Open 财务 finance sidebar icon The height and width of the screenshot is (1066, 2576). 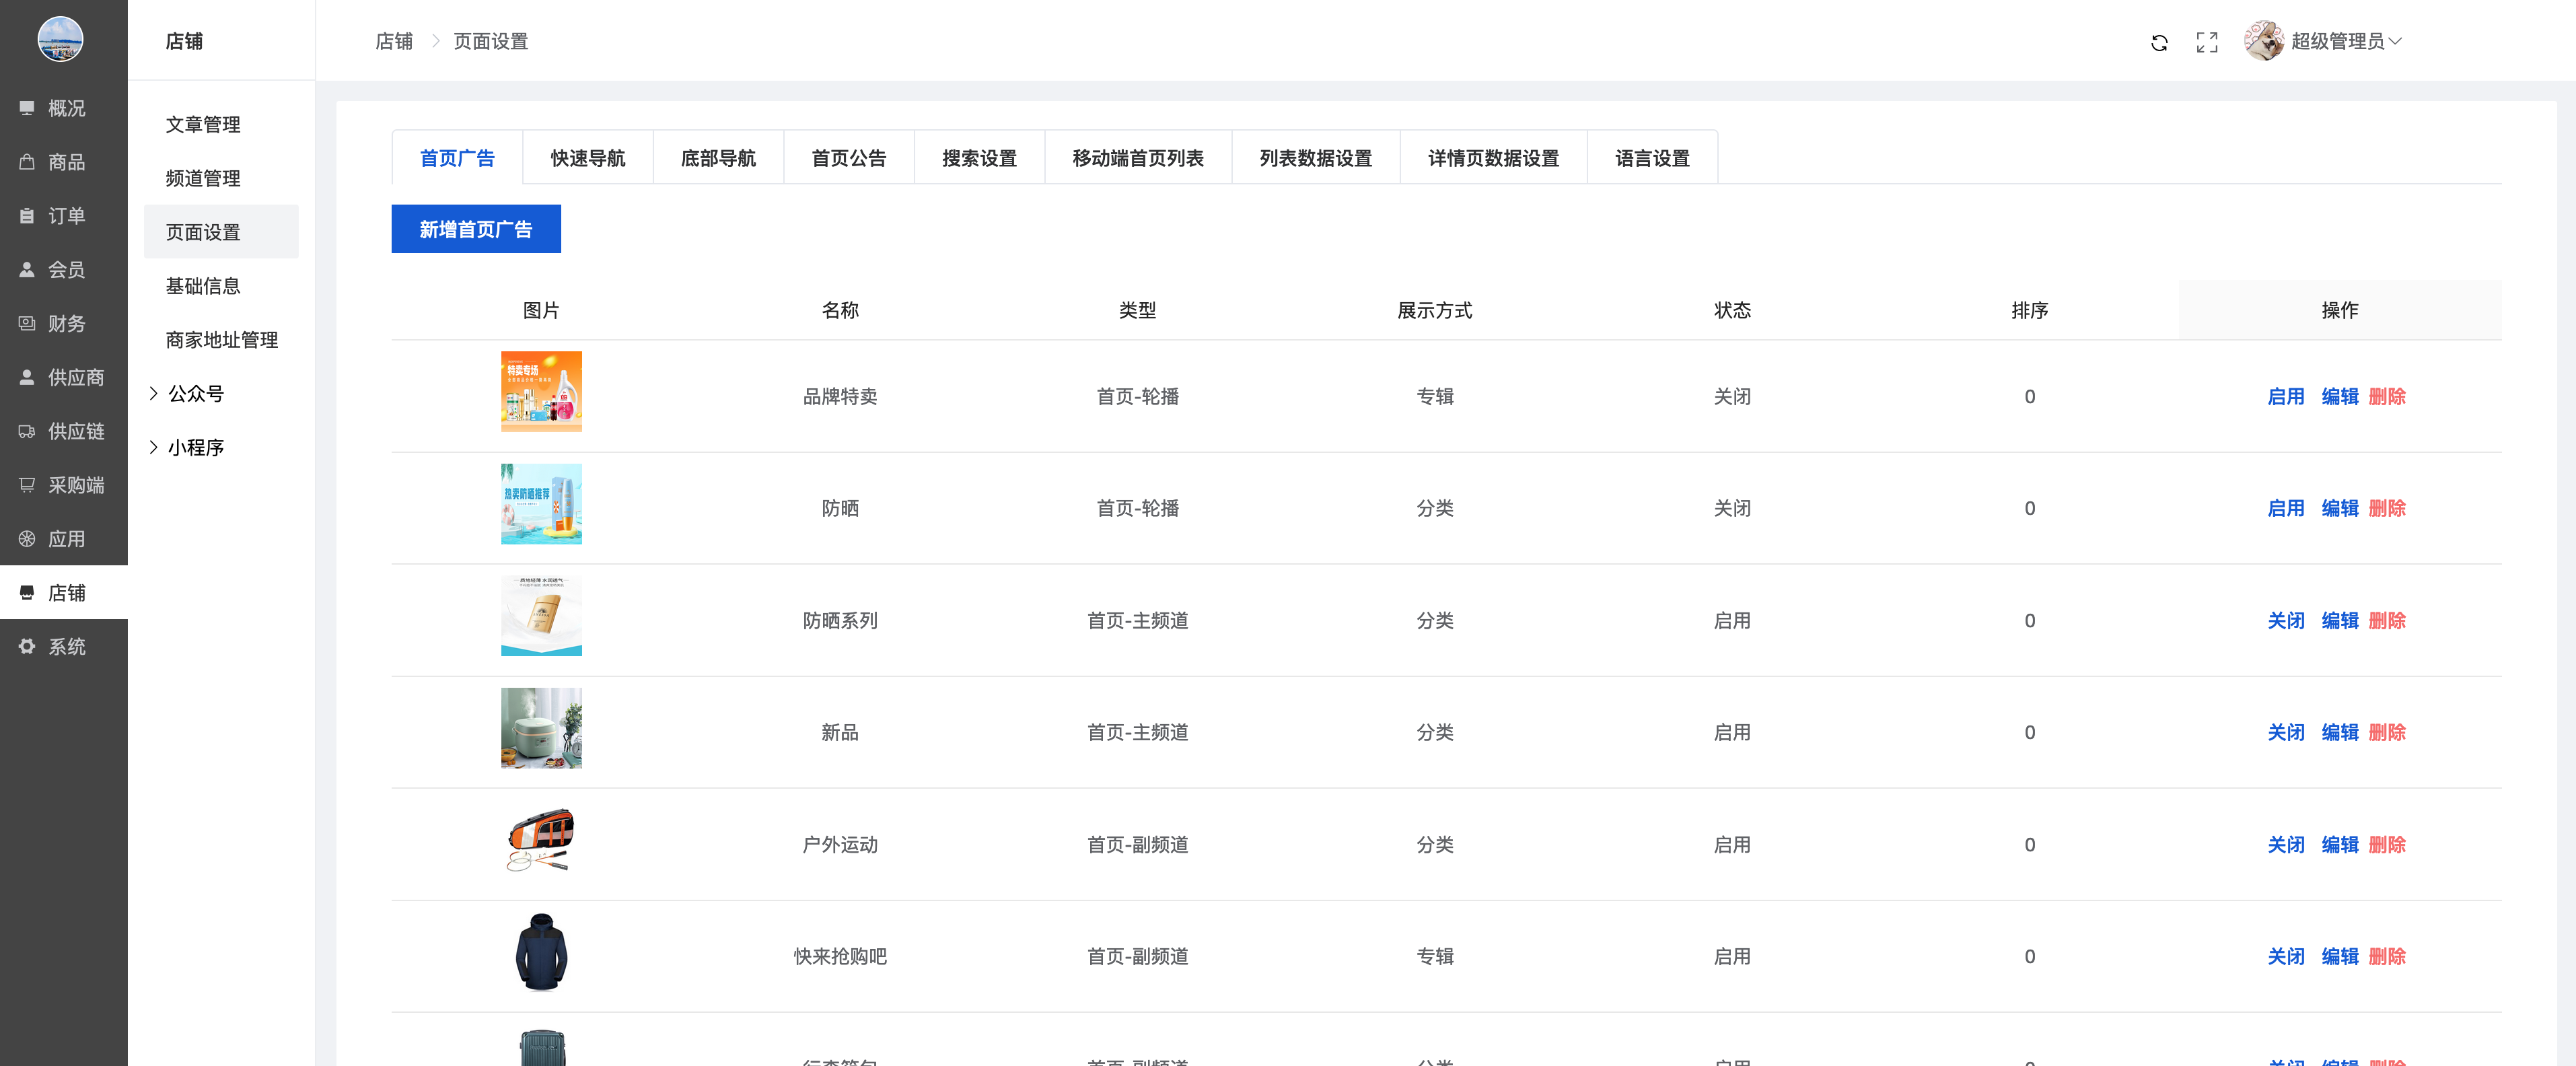[x=27, y=324]
